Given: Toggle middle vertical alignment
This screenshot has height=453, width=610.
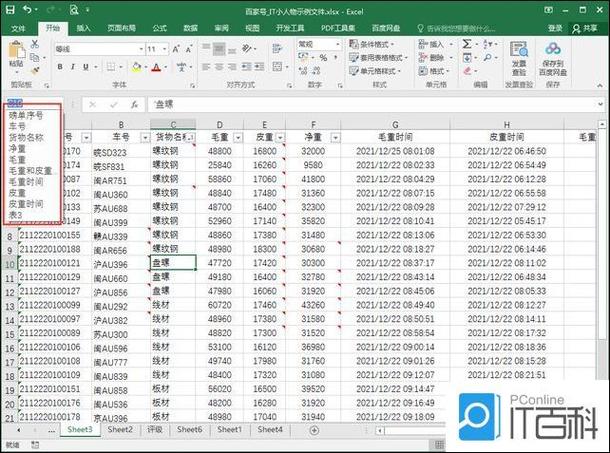Looking at the screenshot, I should point(219,49).
